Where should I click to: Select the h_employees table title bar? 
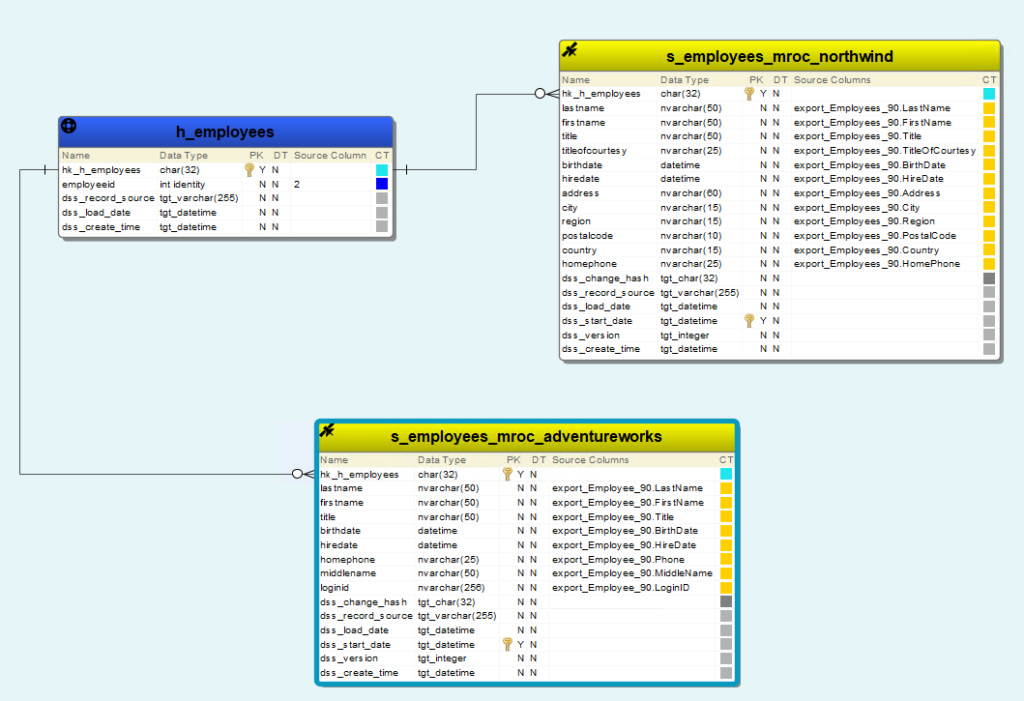pyautogui.click(x=225, y=132)
